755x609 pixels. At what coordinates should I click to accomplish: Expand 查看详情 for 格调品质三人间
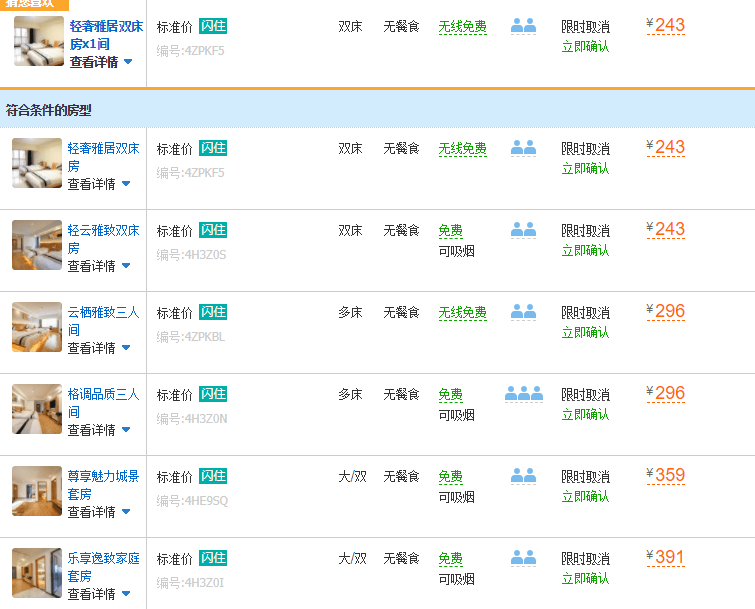click(x=99, y=430)
